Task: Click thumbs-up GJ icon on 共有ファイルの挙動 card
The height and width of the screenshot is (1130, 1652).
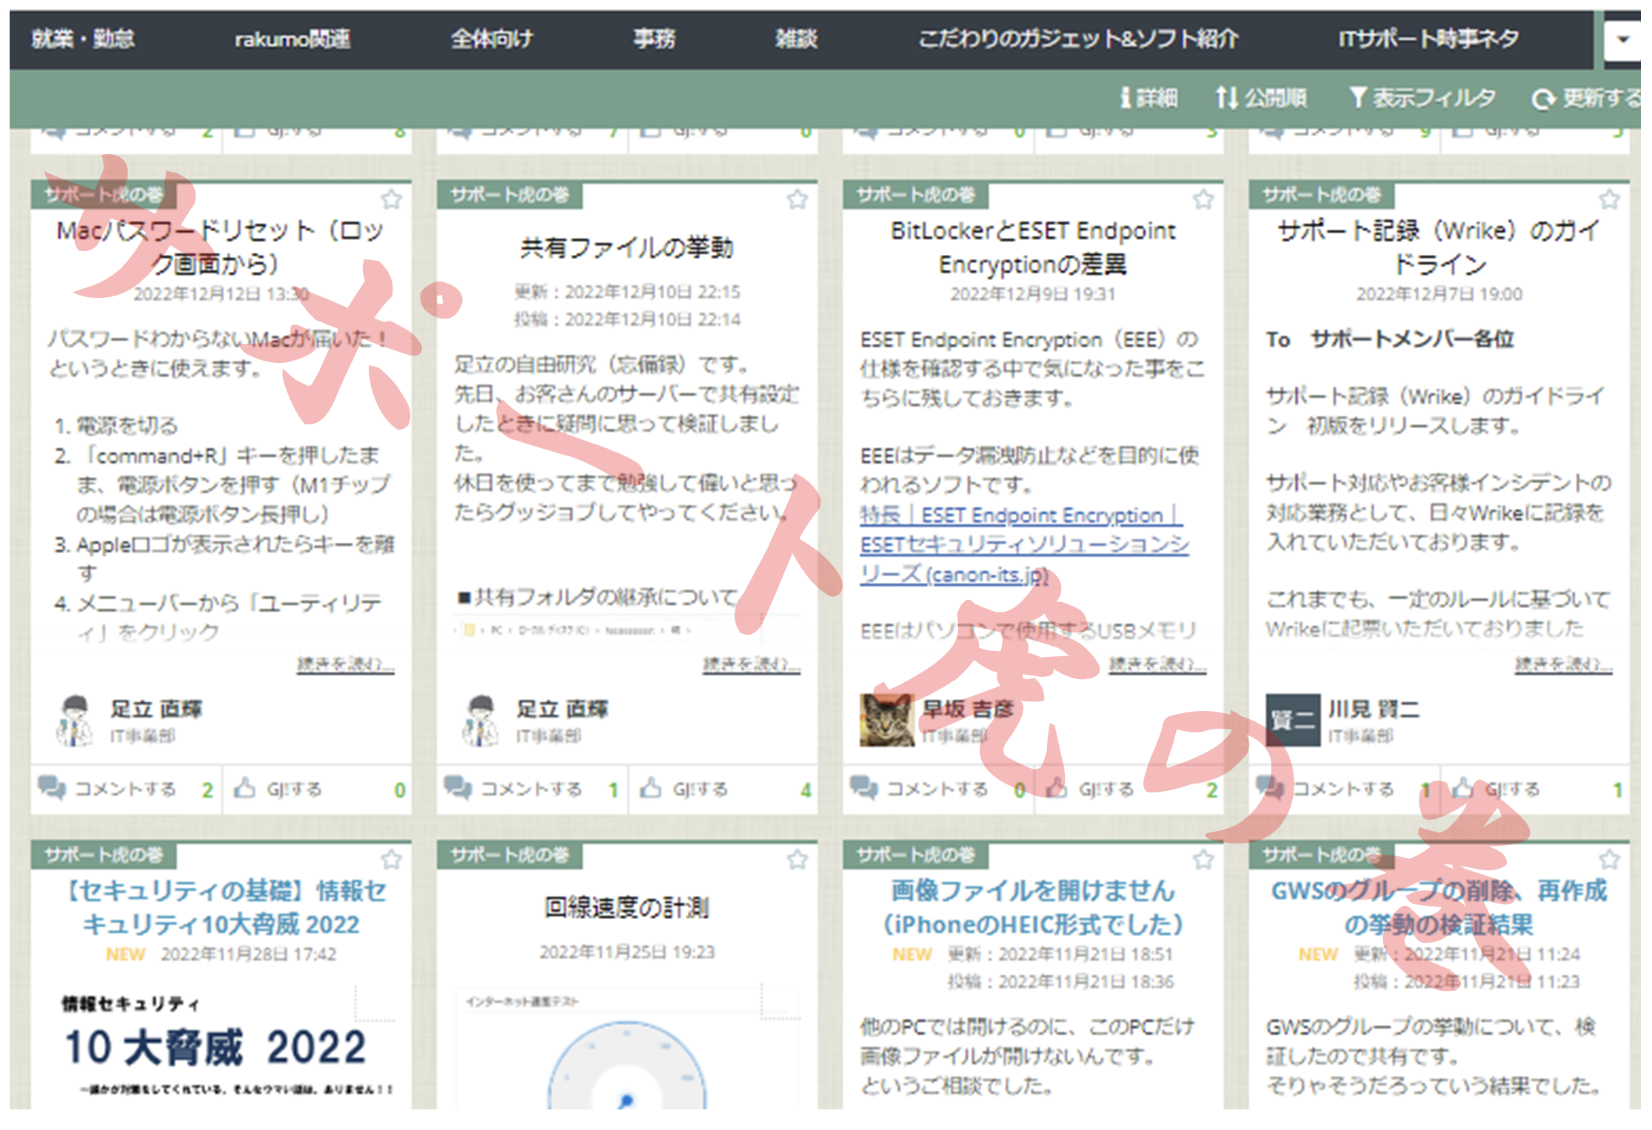Action: pyautogui.click(x=651, y=789)
